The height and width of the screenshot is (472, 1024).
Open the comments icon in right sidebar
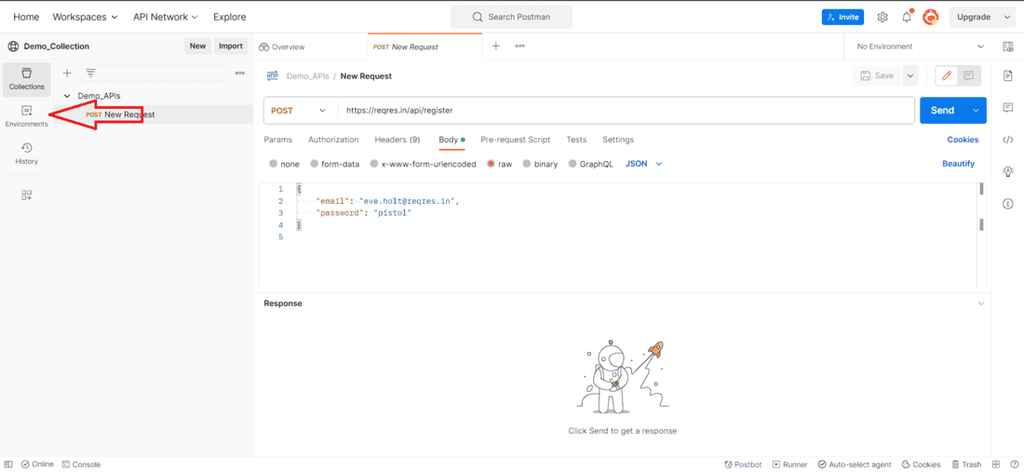(1008, 108)
